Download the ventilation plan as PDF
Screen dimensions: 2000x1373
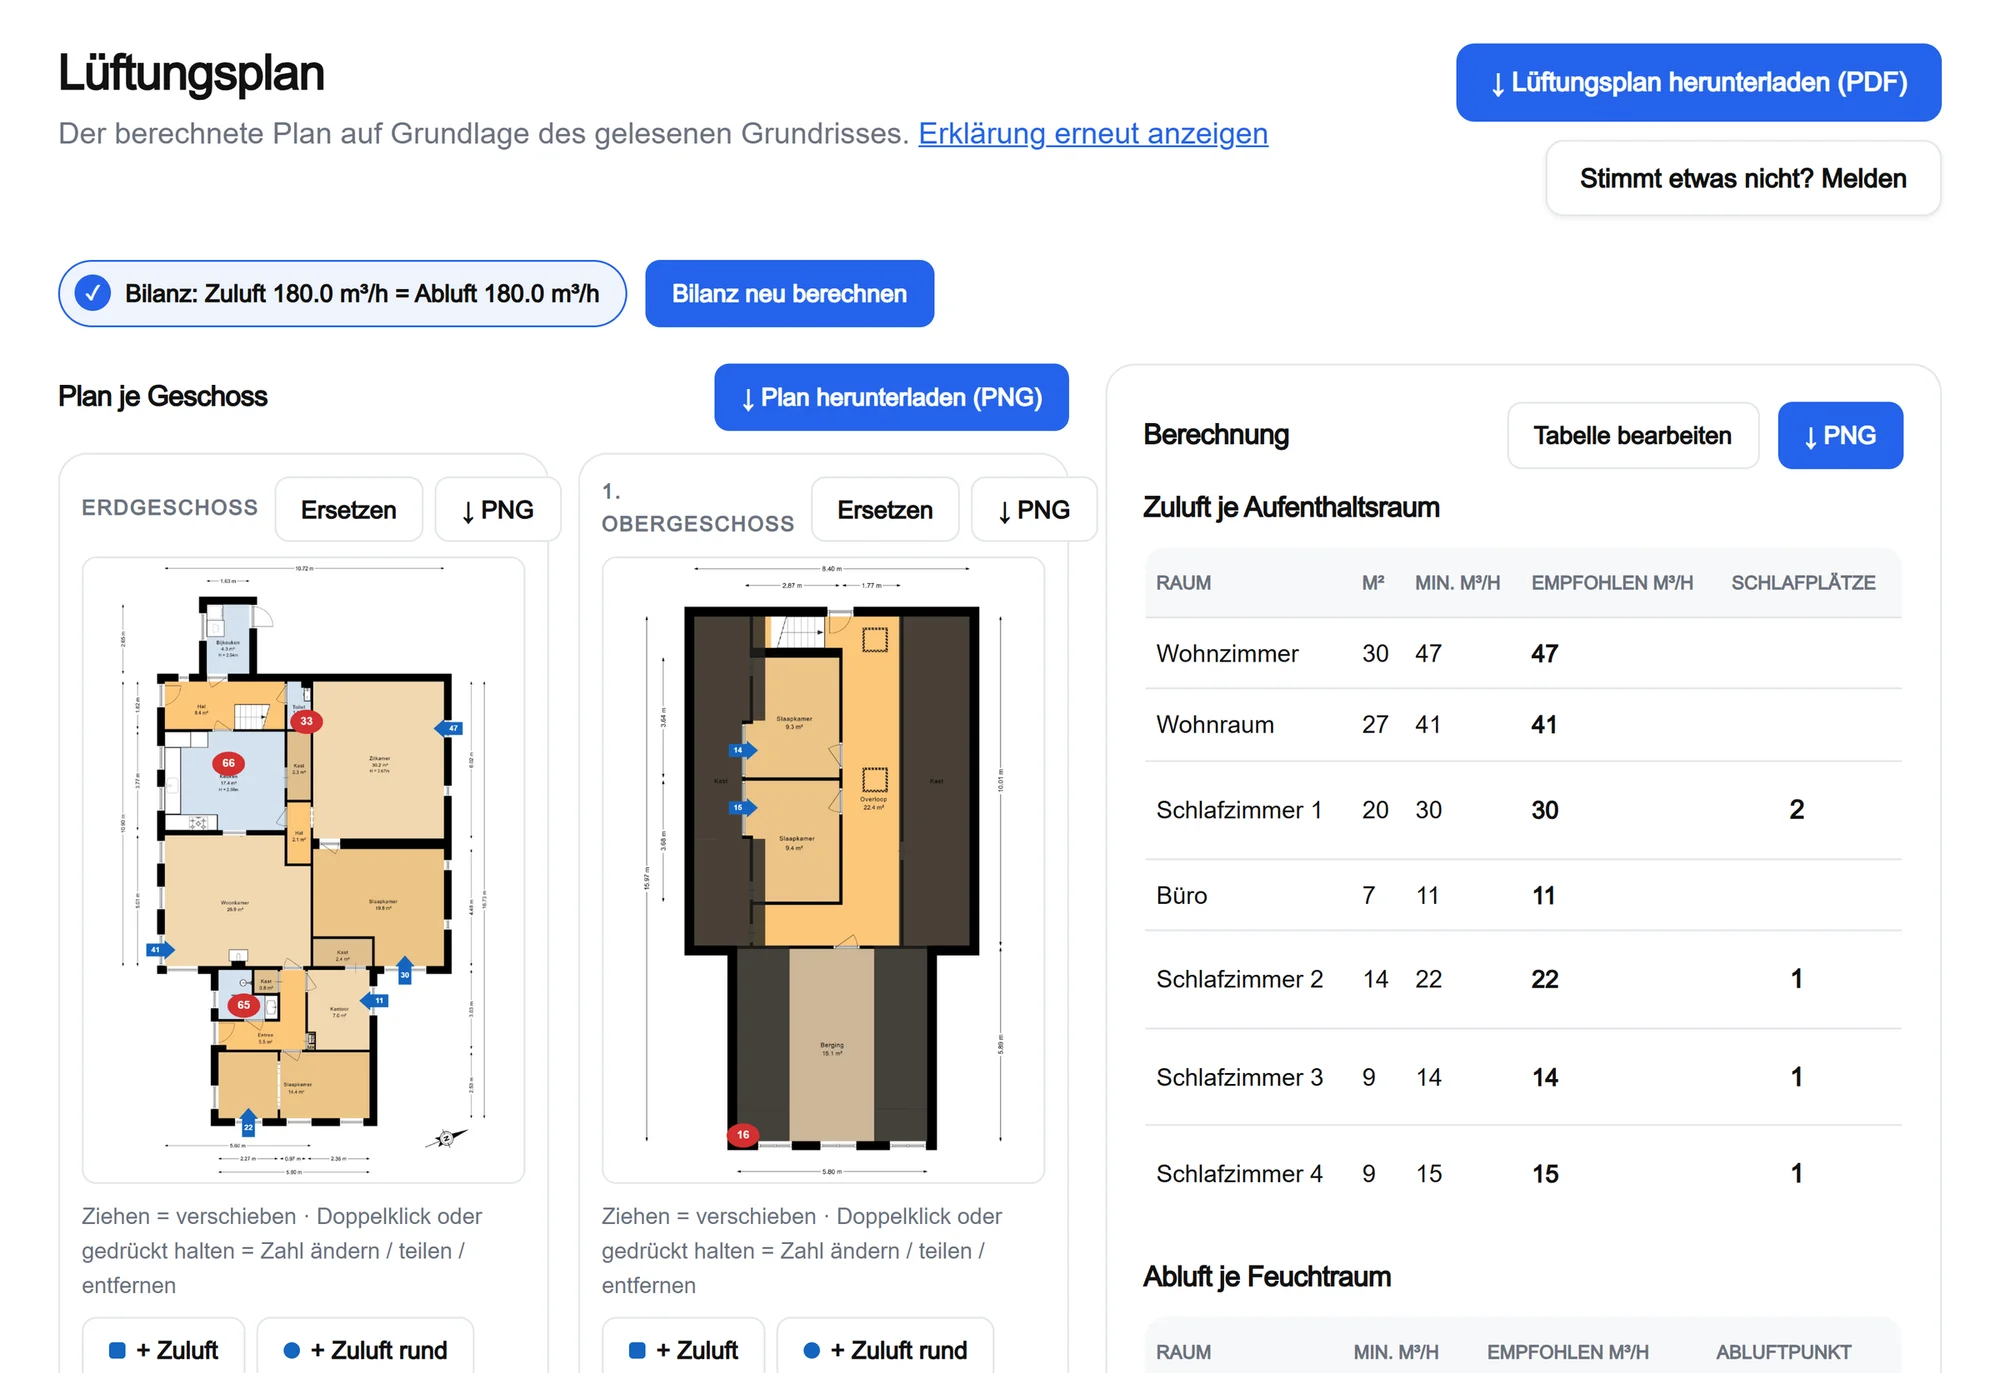pyautogui.click(x=1698, y=82)
